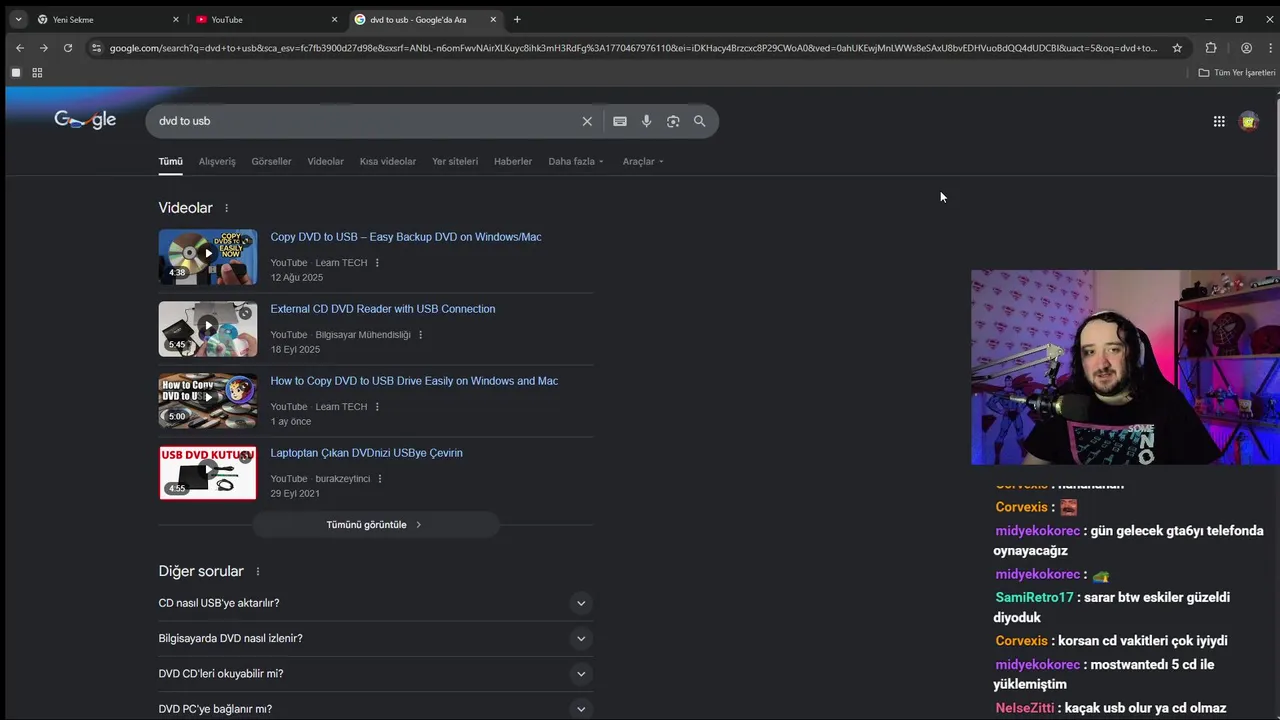Close the Yeni Sekme tab
This screenshot has width=1280, height=720.
coord(176,19)
